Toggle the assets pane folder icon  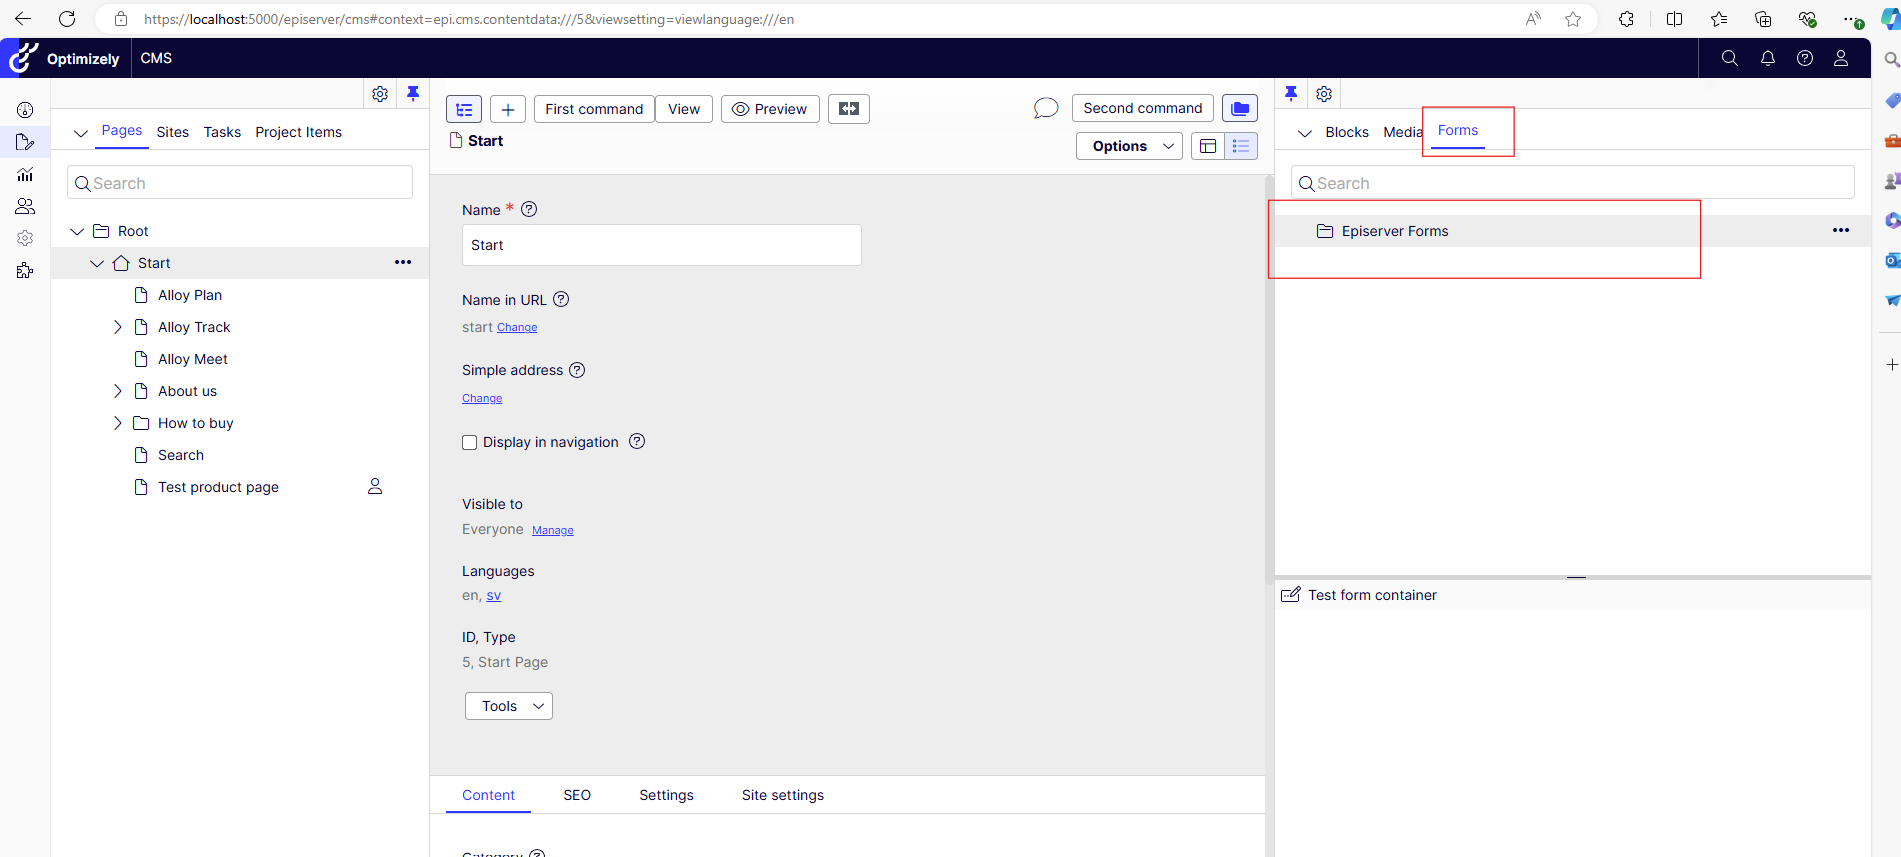click(x=1239, y=108)
